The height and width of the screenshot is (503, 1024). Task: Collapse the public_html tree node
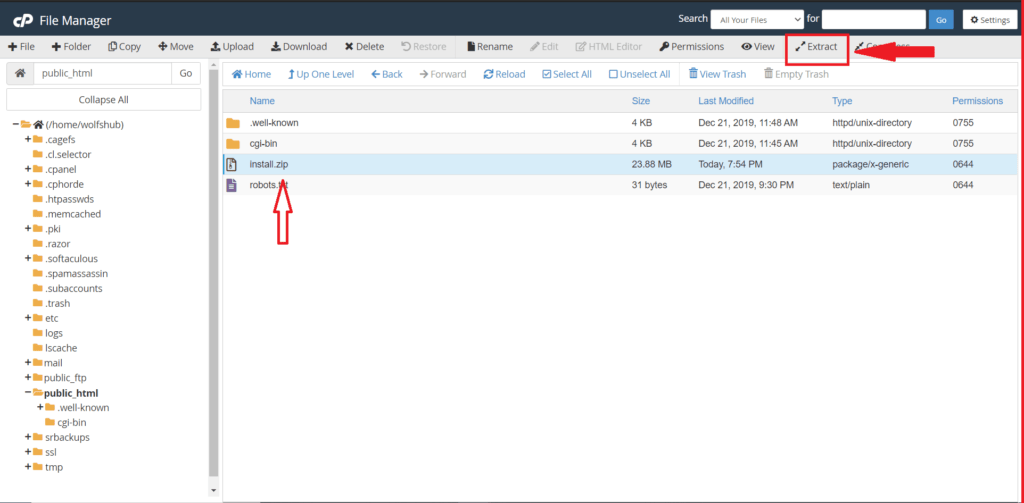27,393
